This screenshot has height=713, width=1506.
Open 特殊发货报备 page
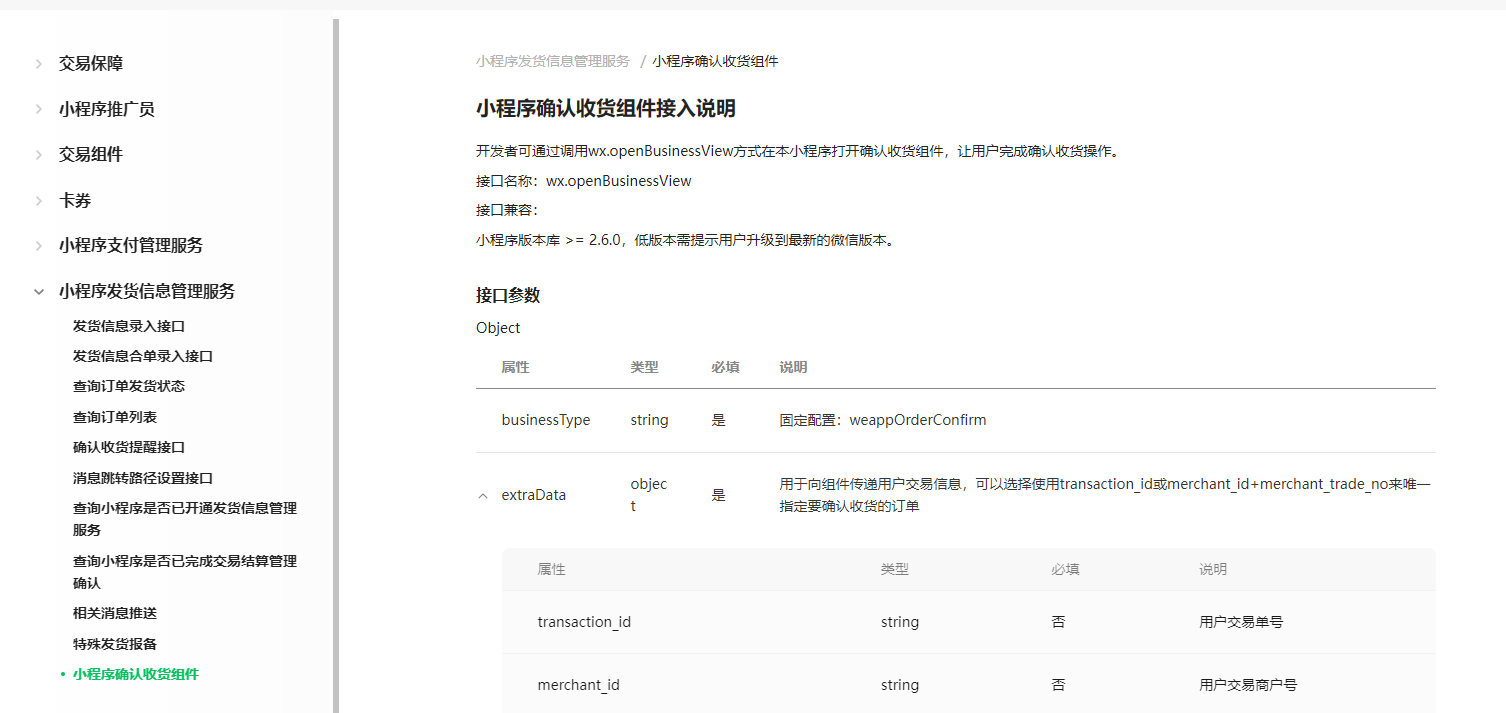(115, 644)
